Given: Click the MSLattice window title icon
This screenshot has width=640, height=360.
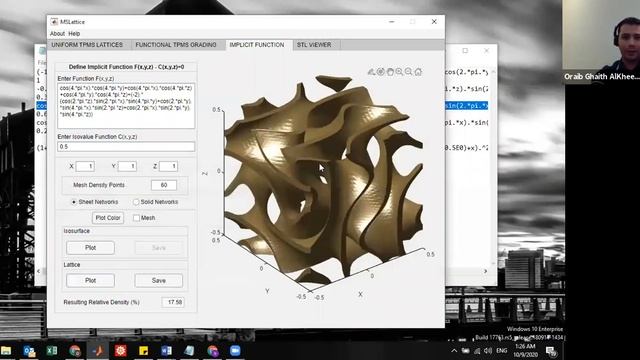Looking at the screenshot, I should click(x=54, y=22).
